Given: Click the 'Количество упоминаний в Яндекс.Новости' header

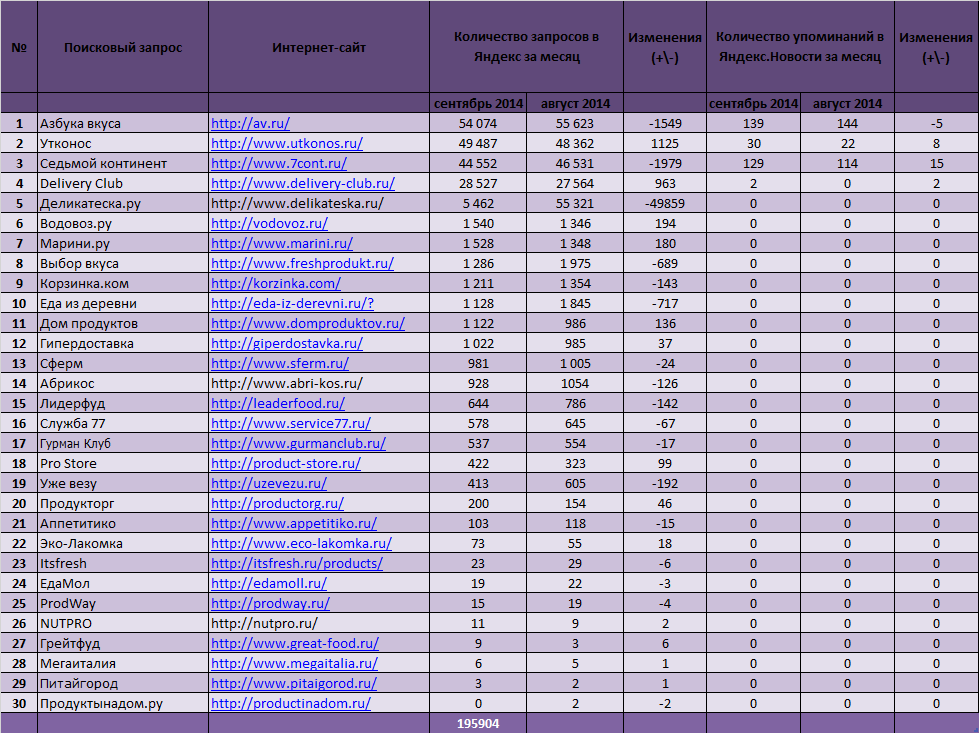Looking at the screenshot, I should coord(800,47).
